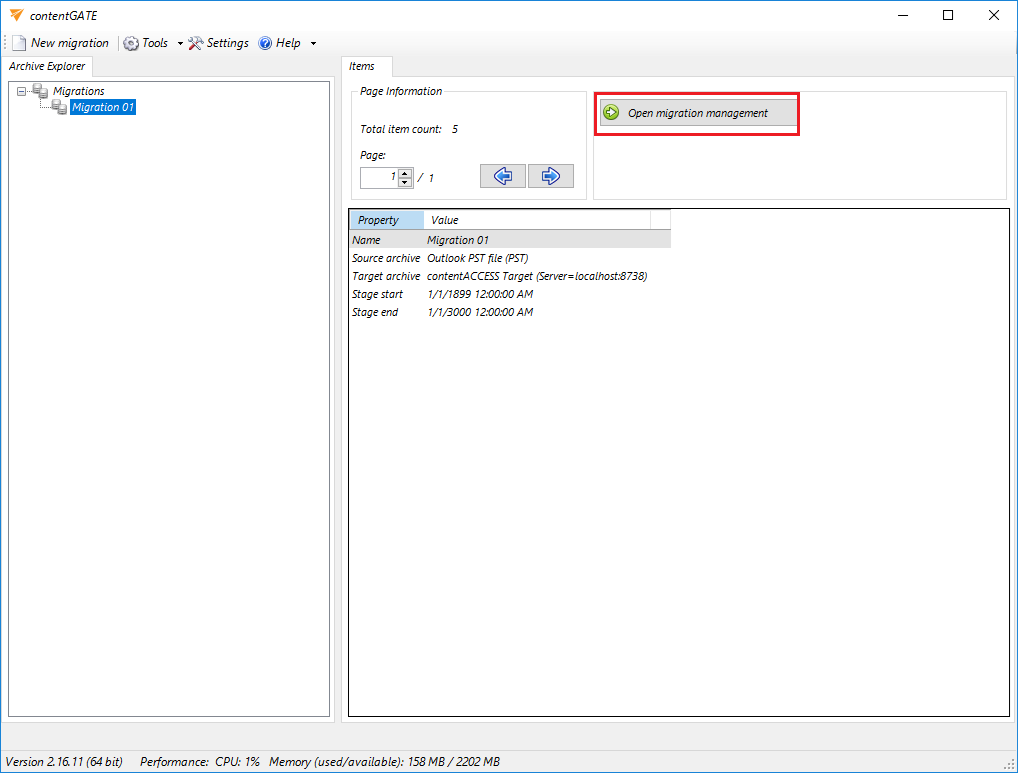This screenshot has height=773, width=1018.
Task: Click the Page number input field
Action: 379,177
